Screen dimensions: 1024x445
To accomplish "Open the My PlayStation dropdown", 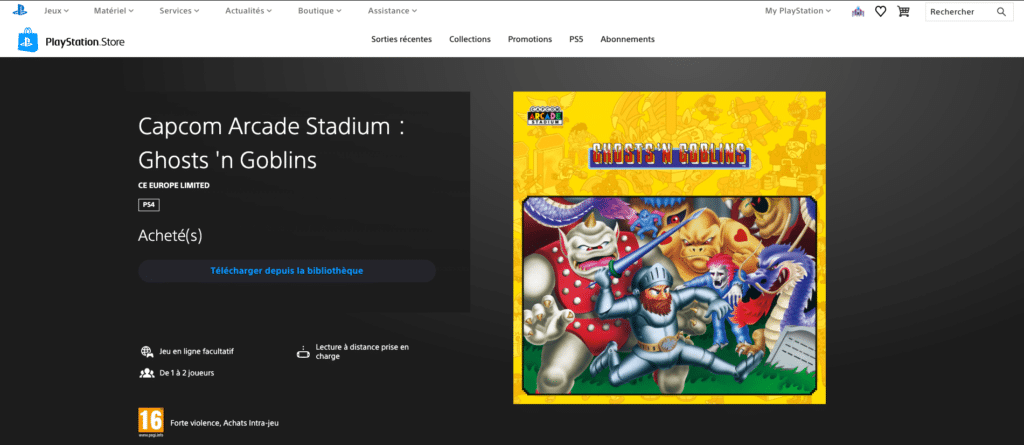I will (x=799, y=11).
